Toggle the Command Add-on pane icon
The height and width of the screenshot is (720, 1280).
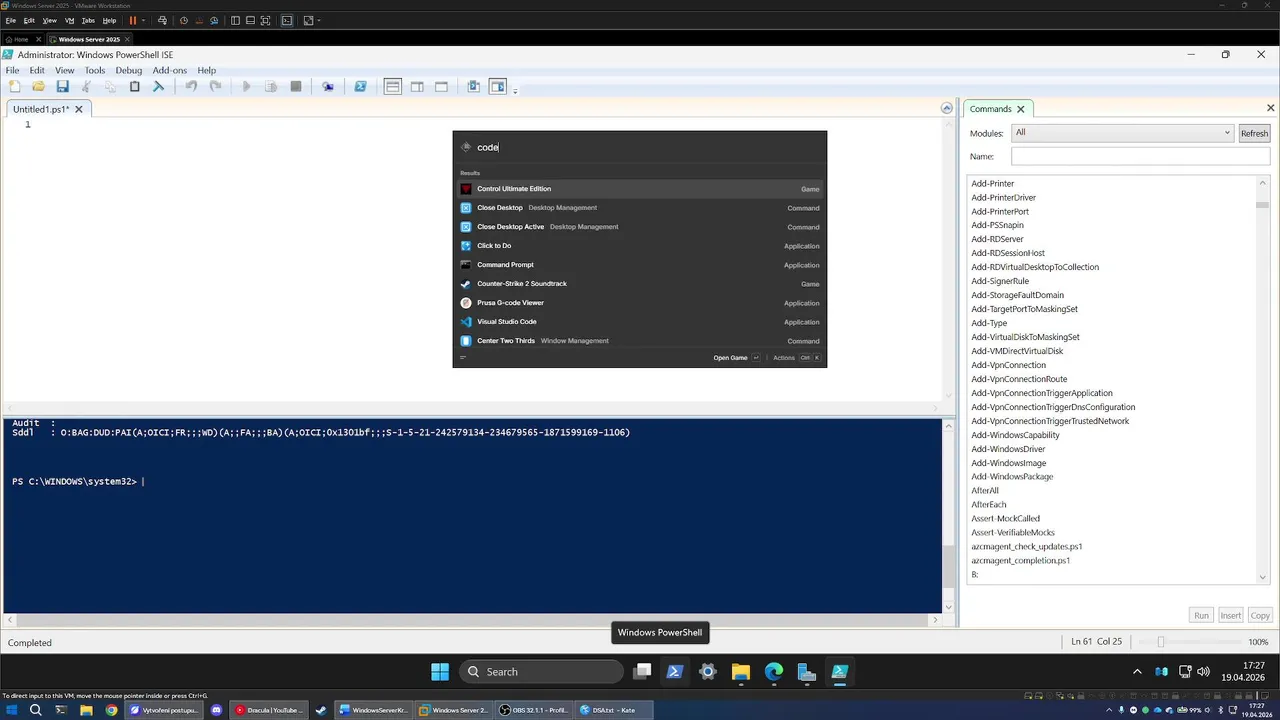pyautogui.click(x=498, y=87)
